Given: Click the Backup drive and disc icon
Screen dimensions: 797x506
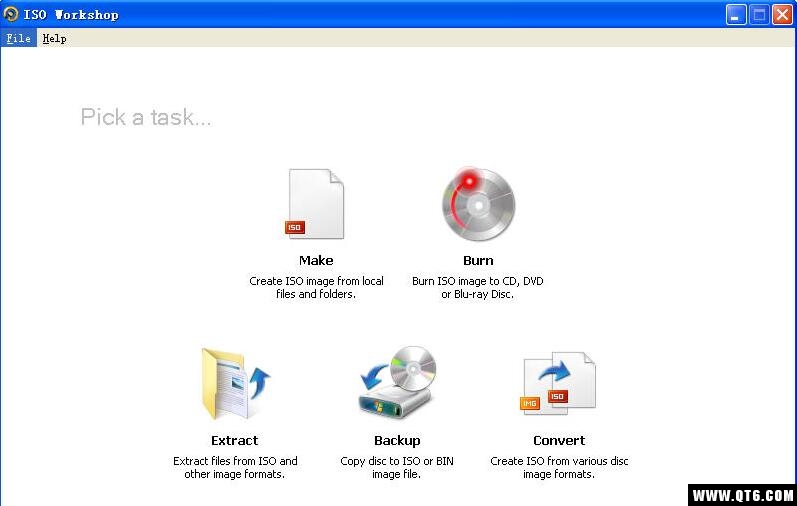Looking at the screenshot, I should tap(397, 382).
